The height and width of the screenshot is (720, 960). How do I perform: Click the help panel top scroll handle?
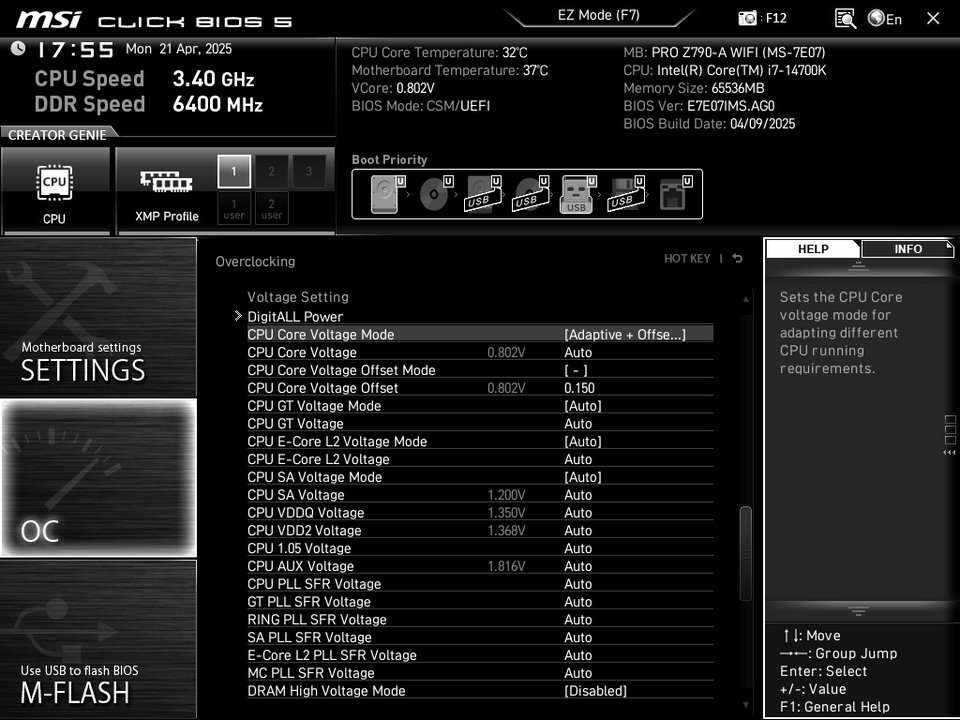tap(858, 266)
